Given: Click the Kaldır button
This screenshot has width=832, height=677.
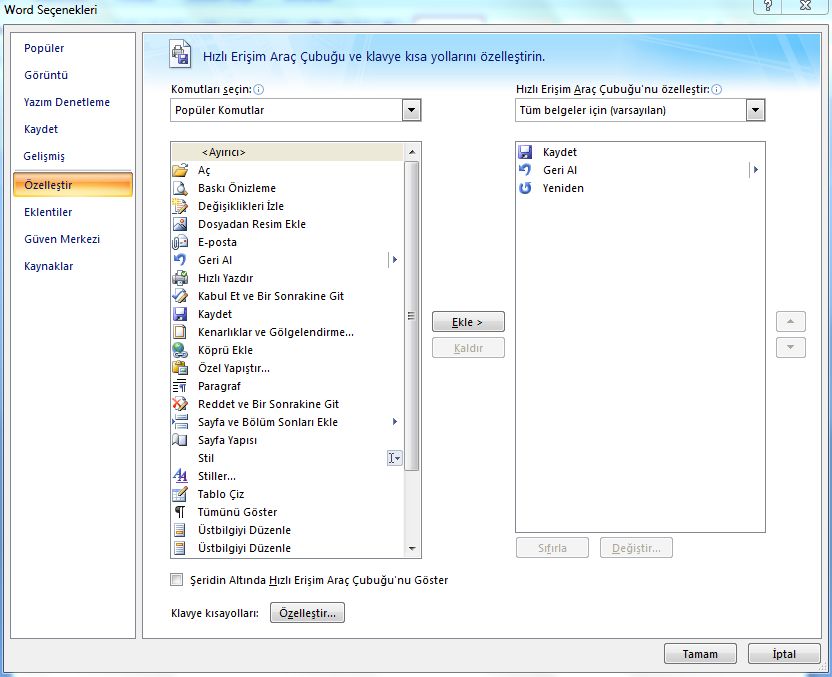Looking at the screenshot, I should 468,348.
